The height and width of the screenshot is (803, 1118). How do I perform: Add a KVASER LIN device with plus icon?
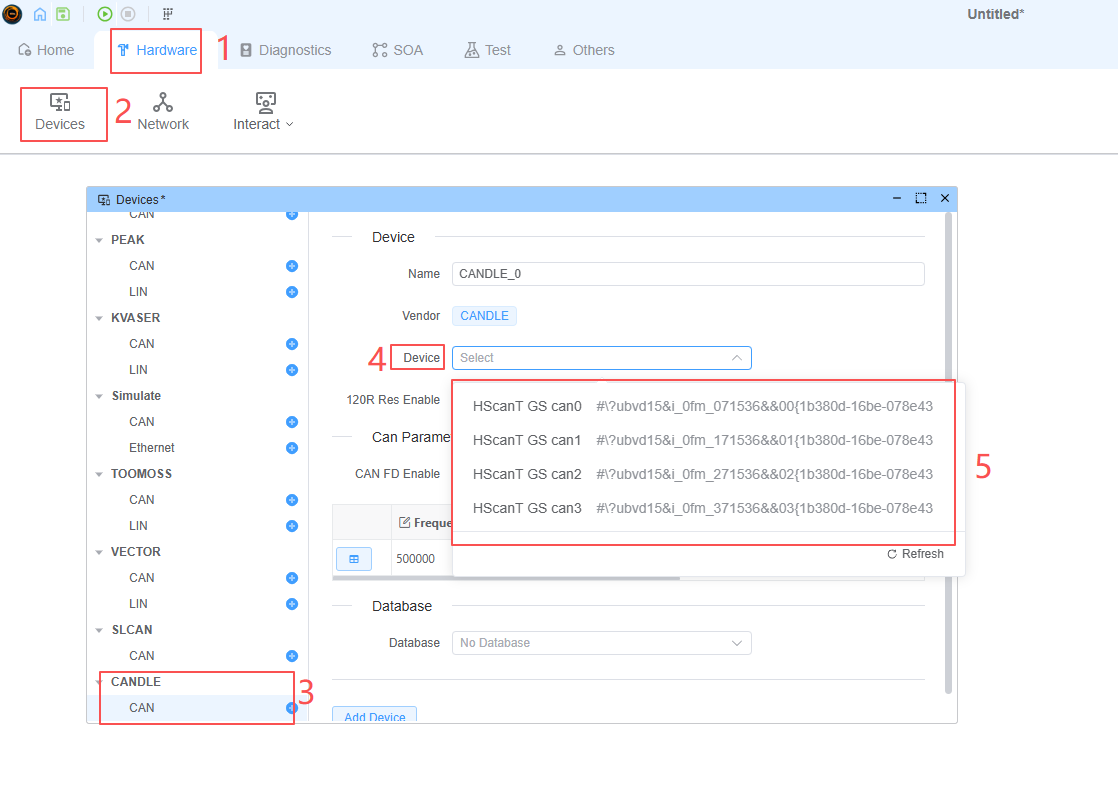[x=292, y=370]
